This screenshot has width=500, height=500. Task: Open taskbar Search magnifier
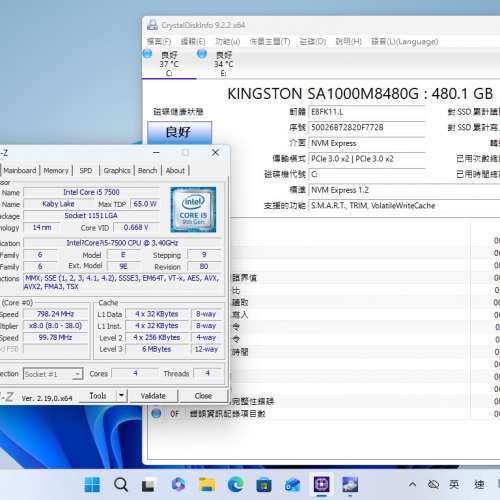pyautogui.click(x=121, y=484)
